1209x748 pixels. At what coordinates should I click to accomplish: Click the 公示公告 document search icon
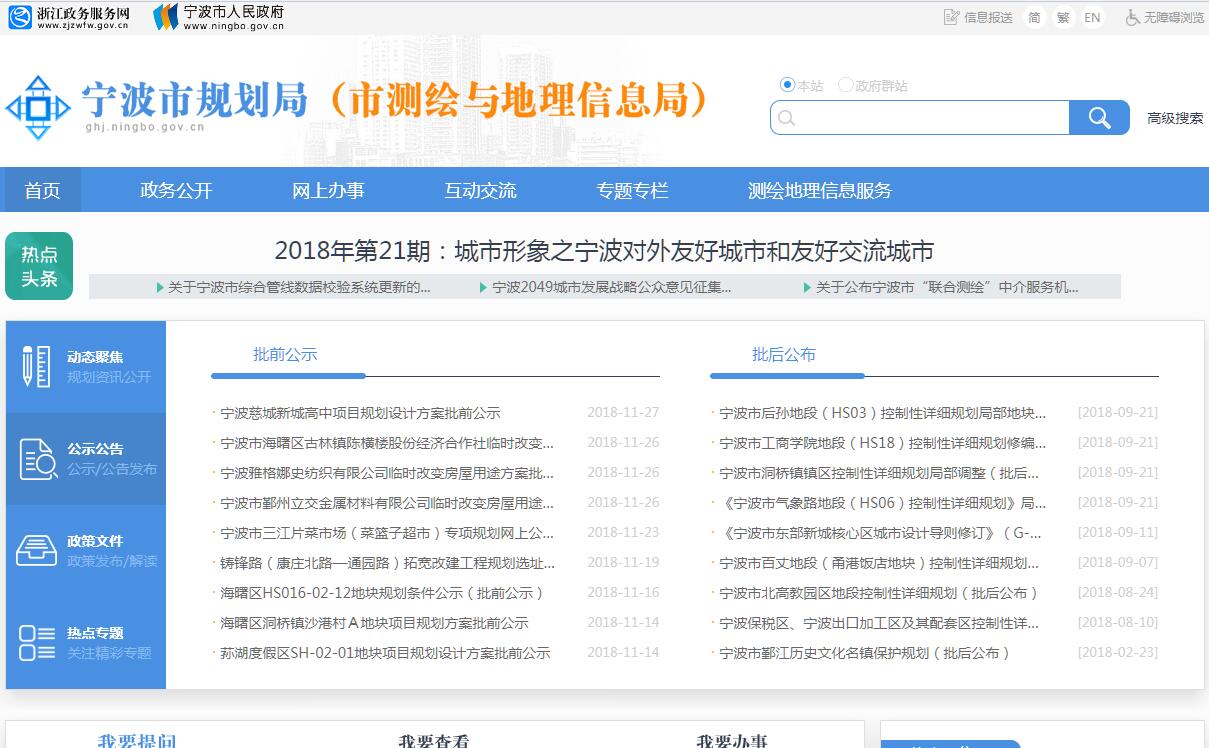[x=37, y=459]
